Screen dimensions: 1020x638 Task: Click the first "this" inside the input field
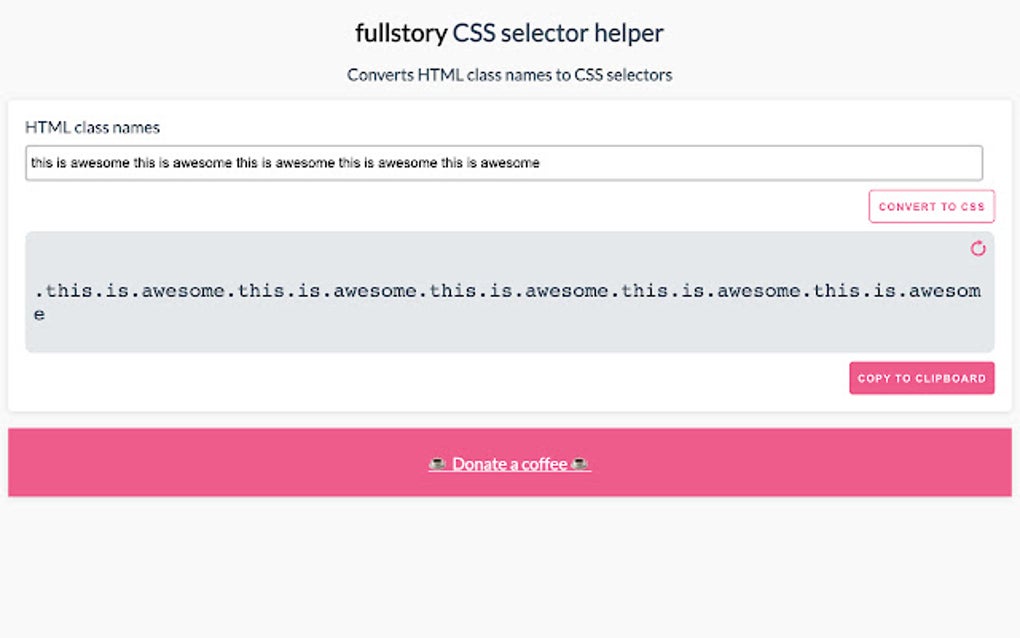tap(41, 163)
